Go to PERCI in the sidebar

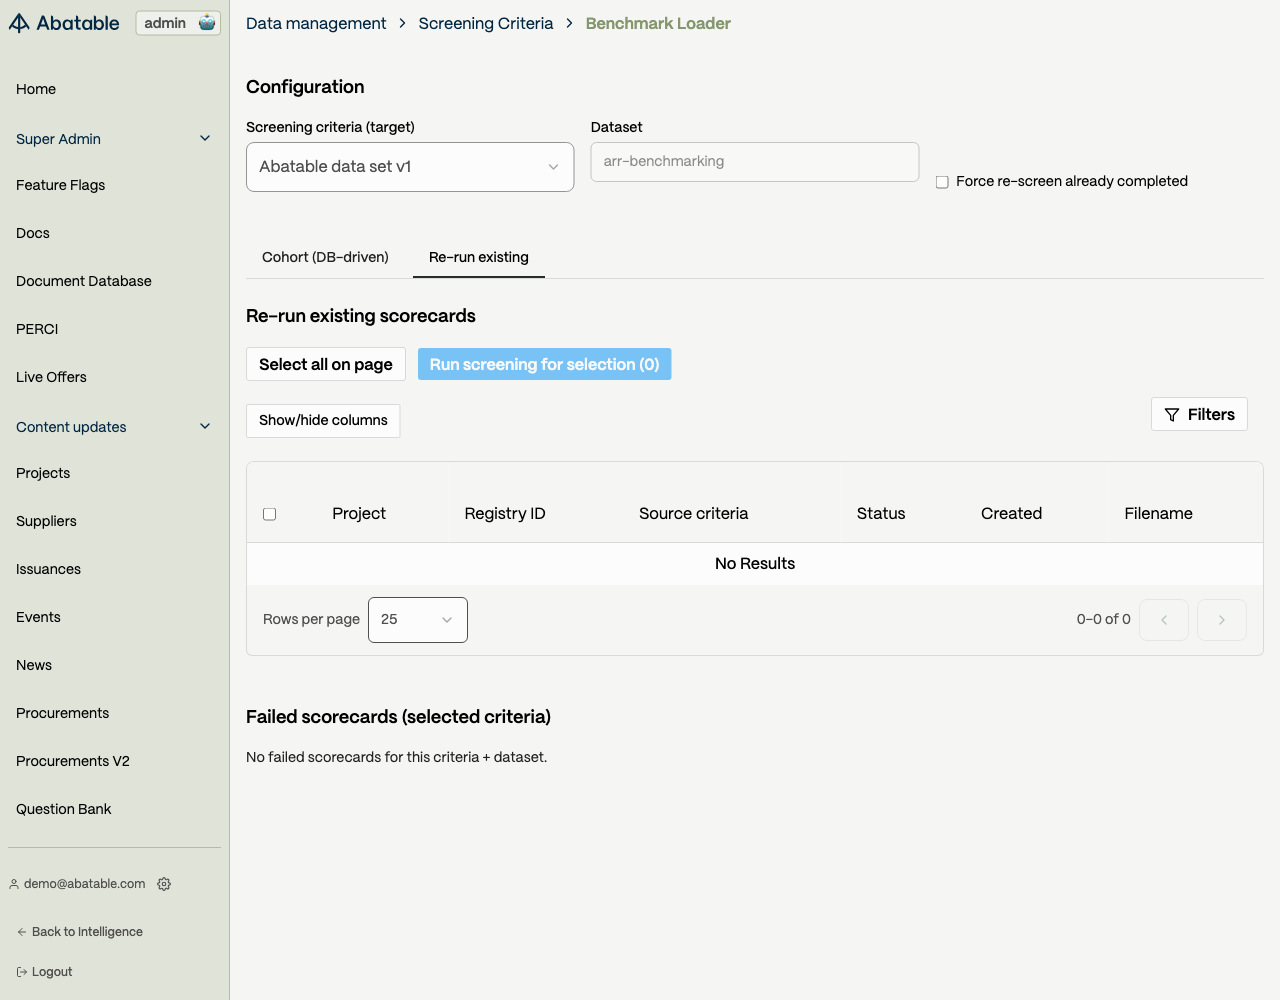click(x=37, y=329)
